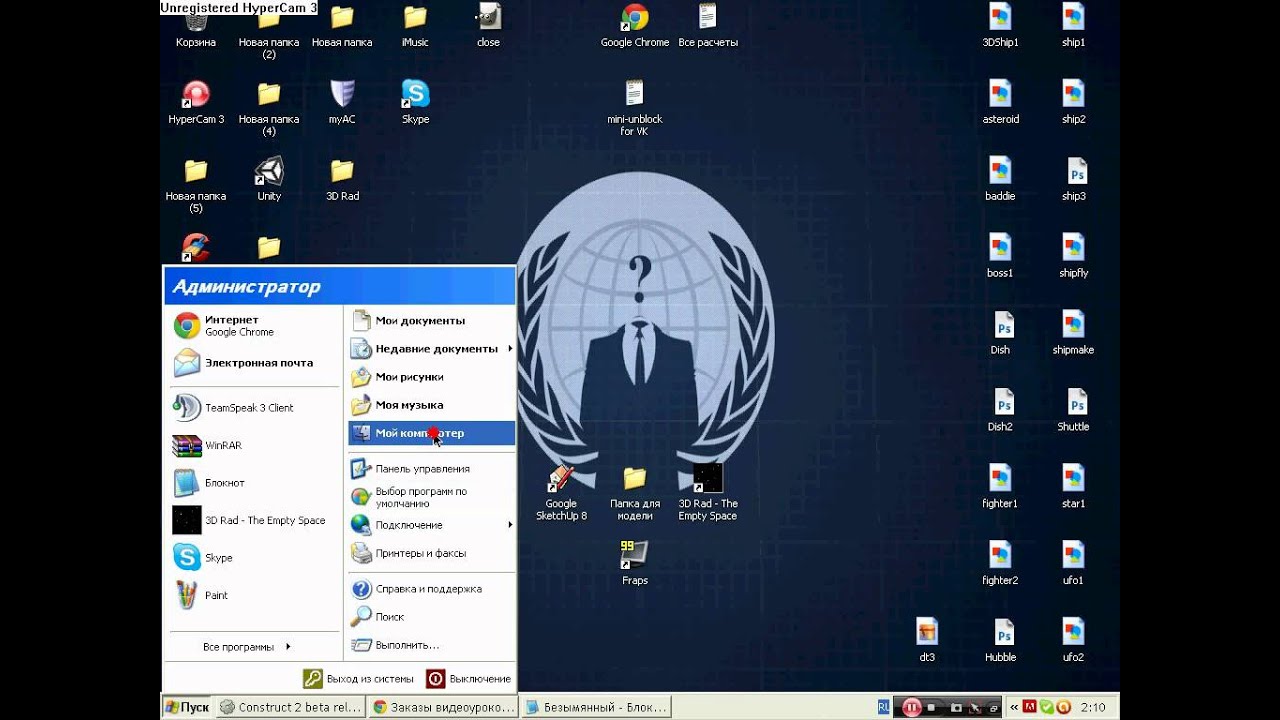
Task: Open Поиск from Start menu
Action: [x=431, y=617]
